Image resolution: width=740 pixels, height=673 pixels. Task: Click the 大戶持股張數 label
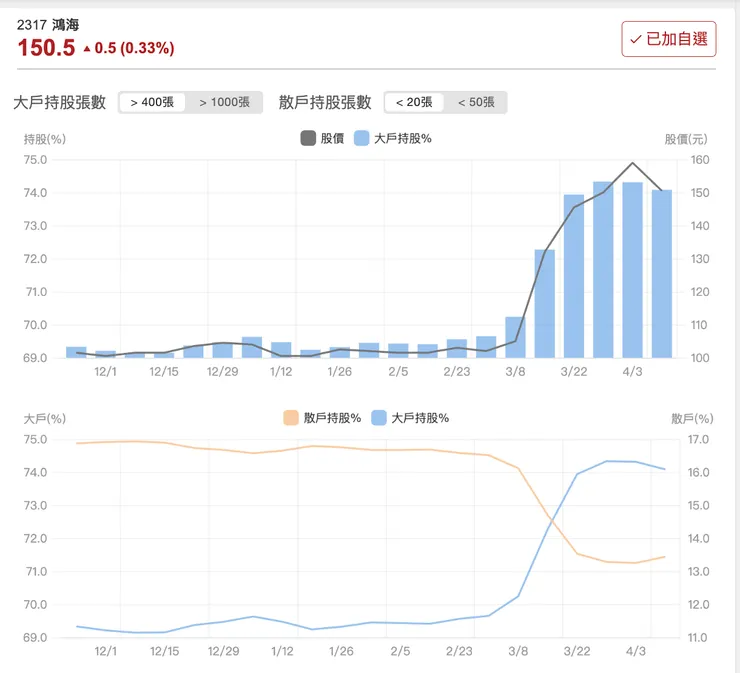click(x=59, y=102)
